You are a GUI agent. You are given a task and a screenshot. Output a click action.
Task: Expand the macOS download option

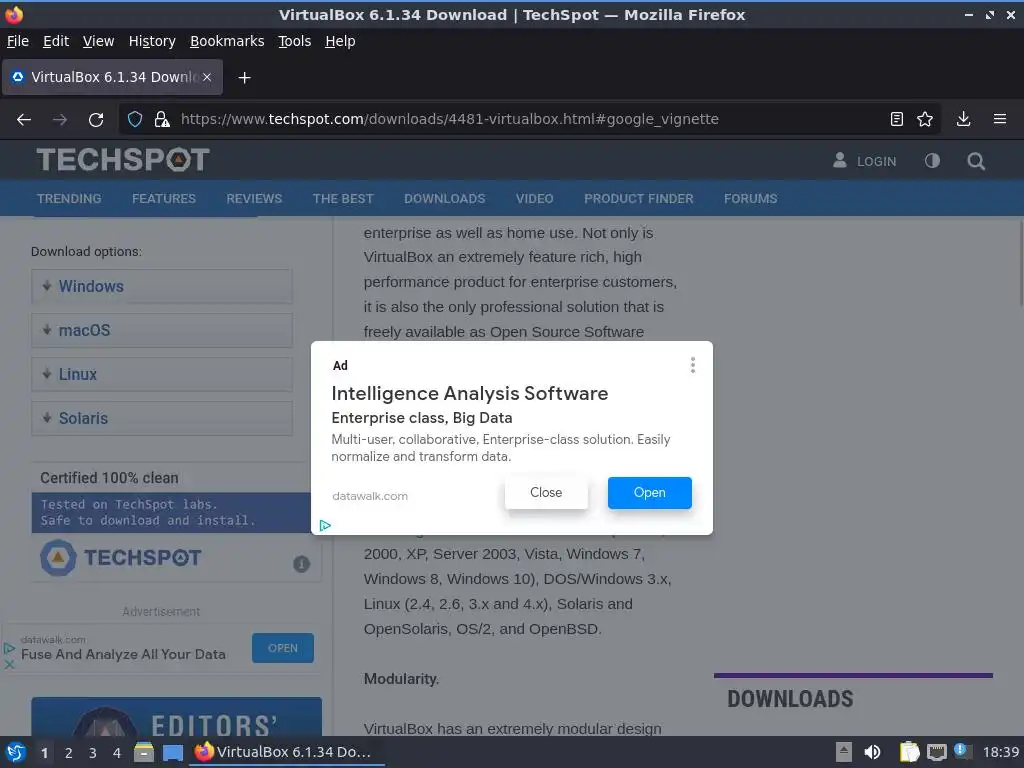click(x=162, y=330)
